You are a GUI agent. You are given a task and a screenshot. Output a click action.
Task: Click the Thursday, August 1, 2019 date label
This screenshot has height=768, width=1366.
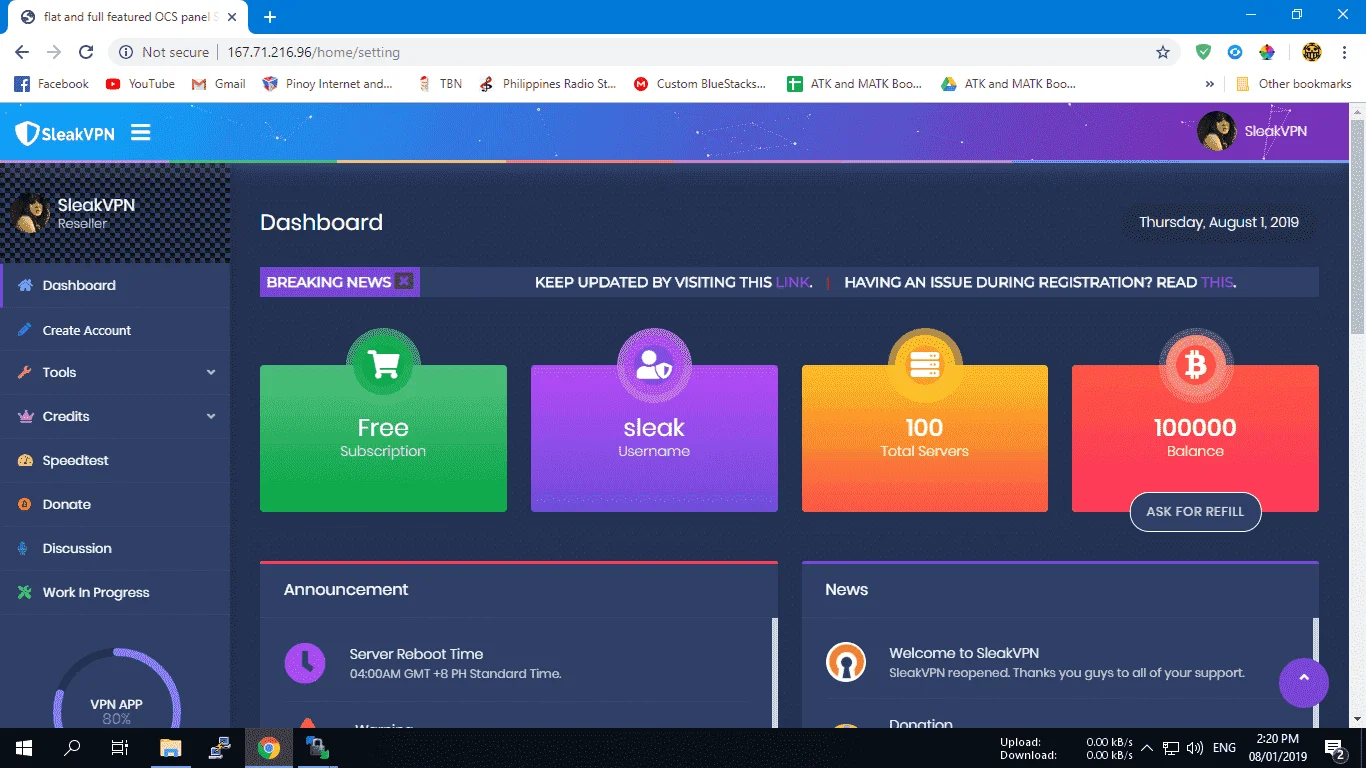(x=1218, y=222)
